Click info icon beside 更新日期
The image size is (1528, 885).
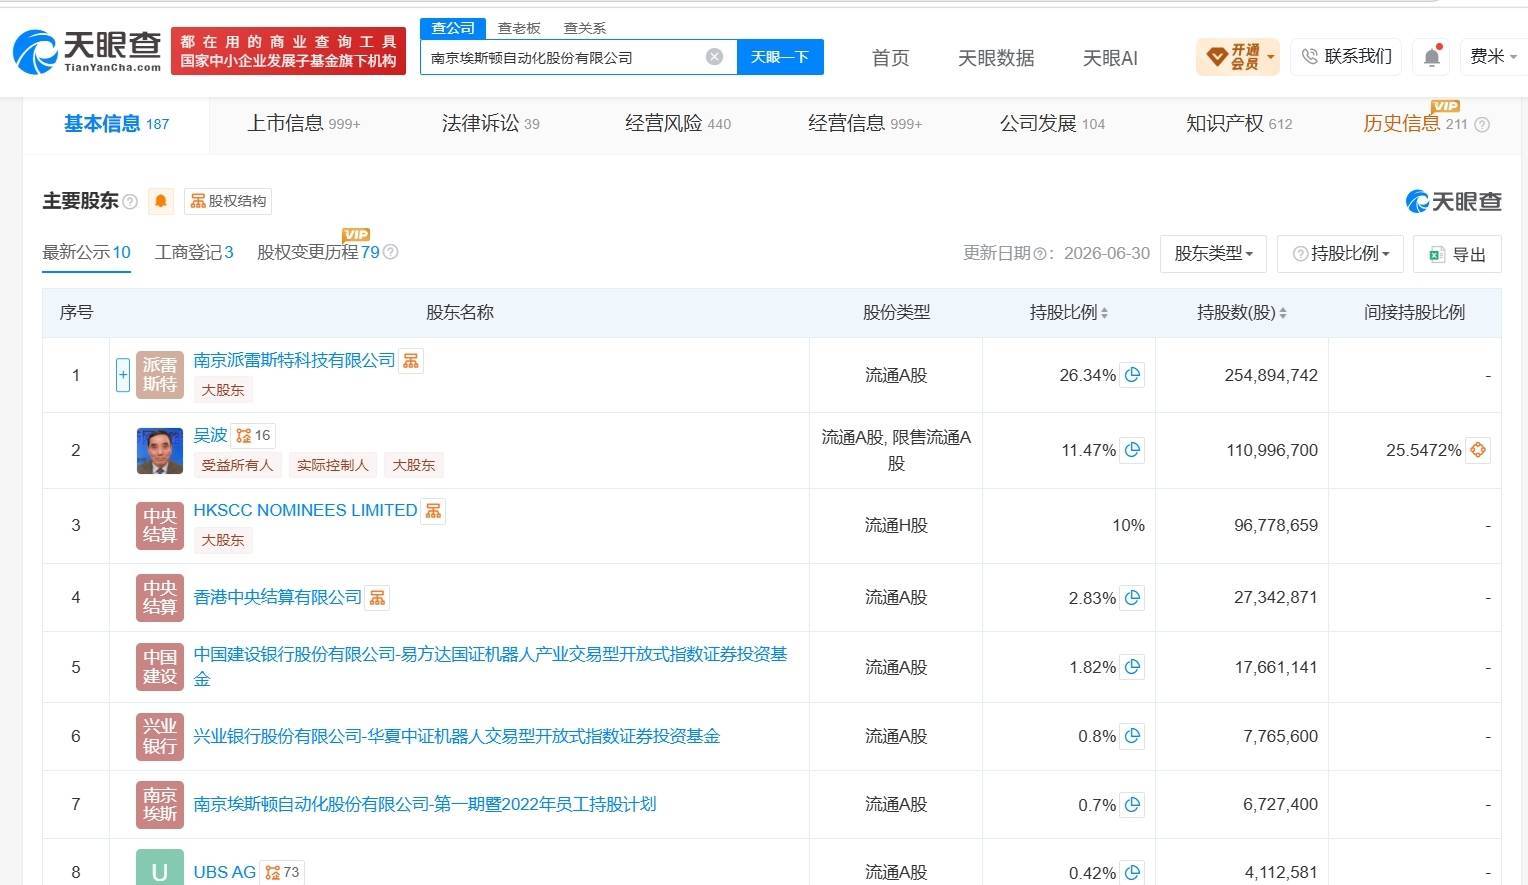[1039, 254]
